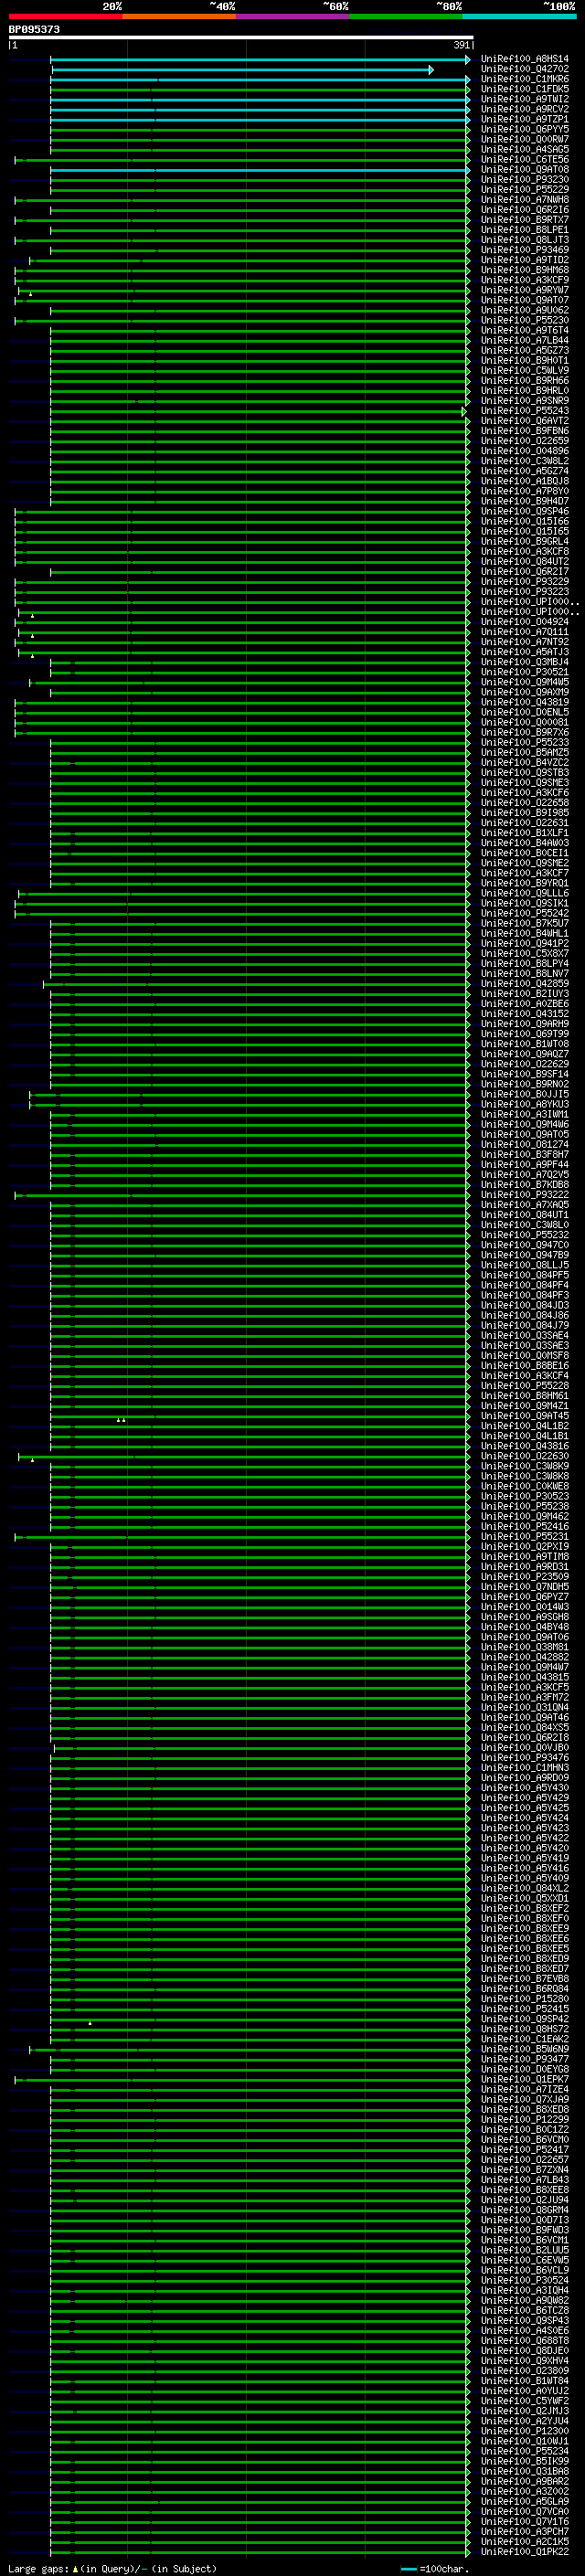The width and height of the screenshot is (585, 2576).
Task: Open hit UniRef100_Q9AT08
Action: tap(524, 170)
